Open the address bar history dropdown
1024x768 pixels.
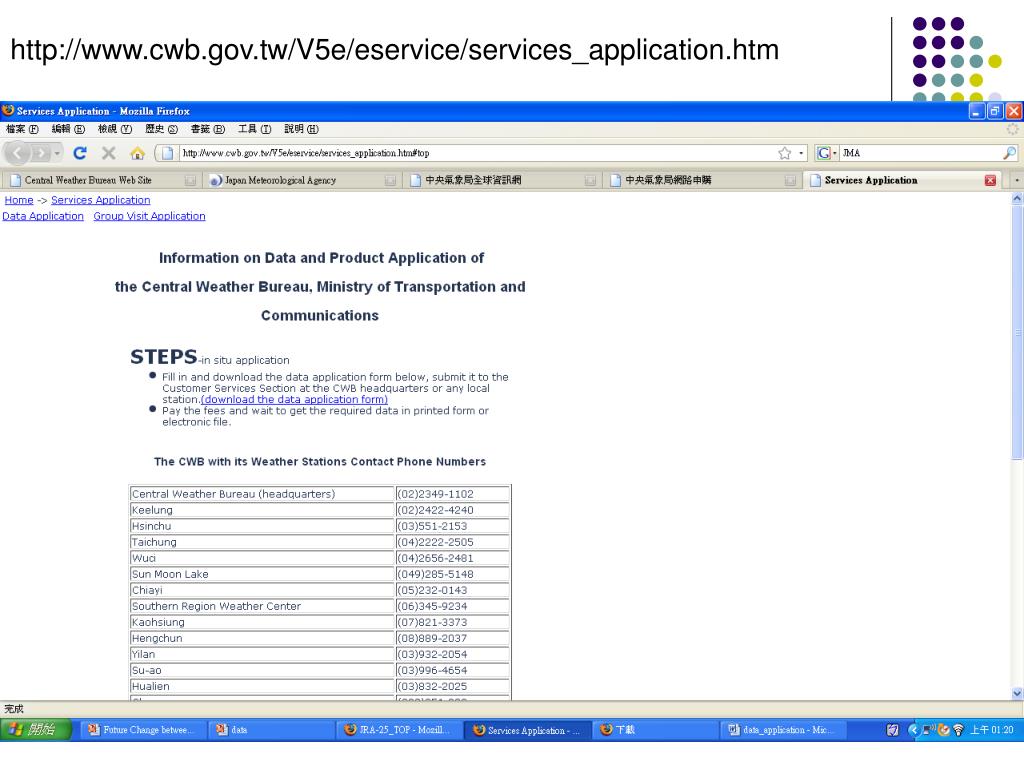801,153
